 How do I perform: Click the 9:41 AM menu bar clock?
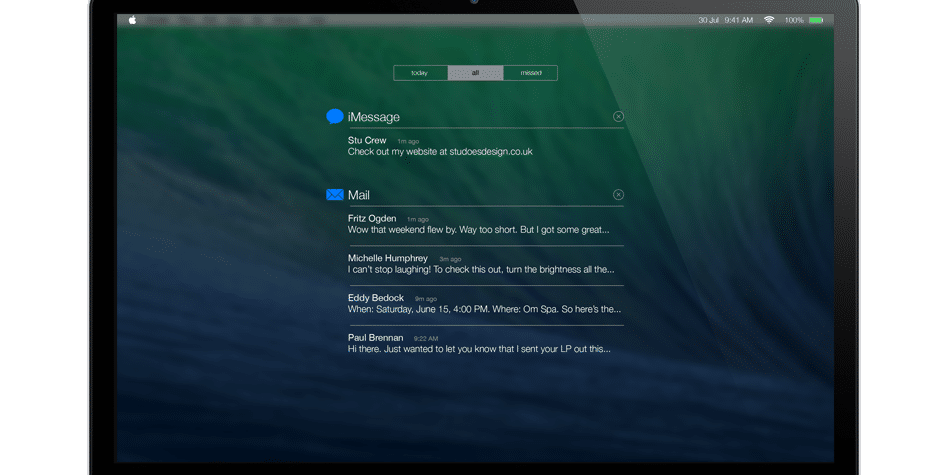click(739, 20)
